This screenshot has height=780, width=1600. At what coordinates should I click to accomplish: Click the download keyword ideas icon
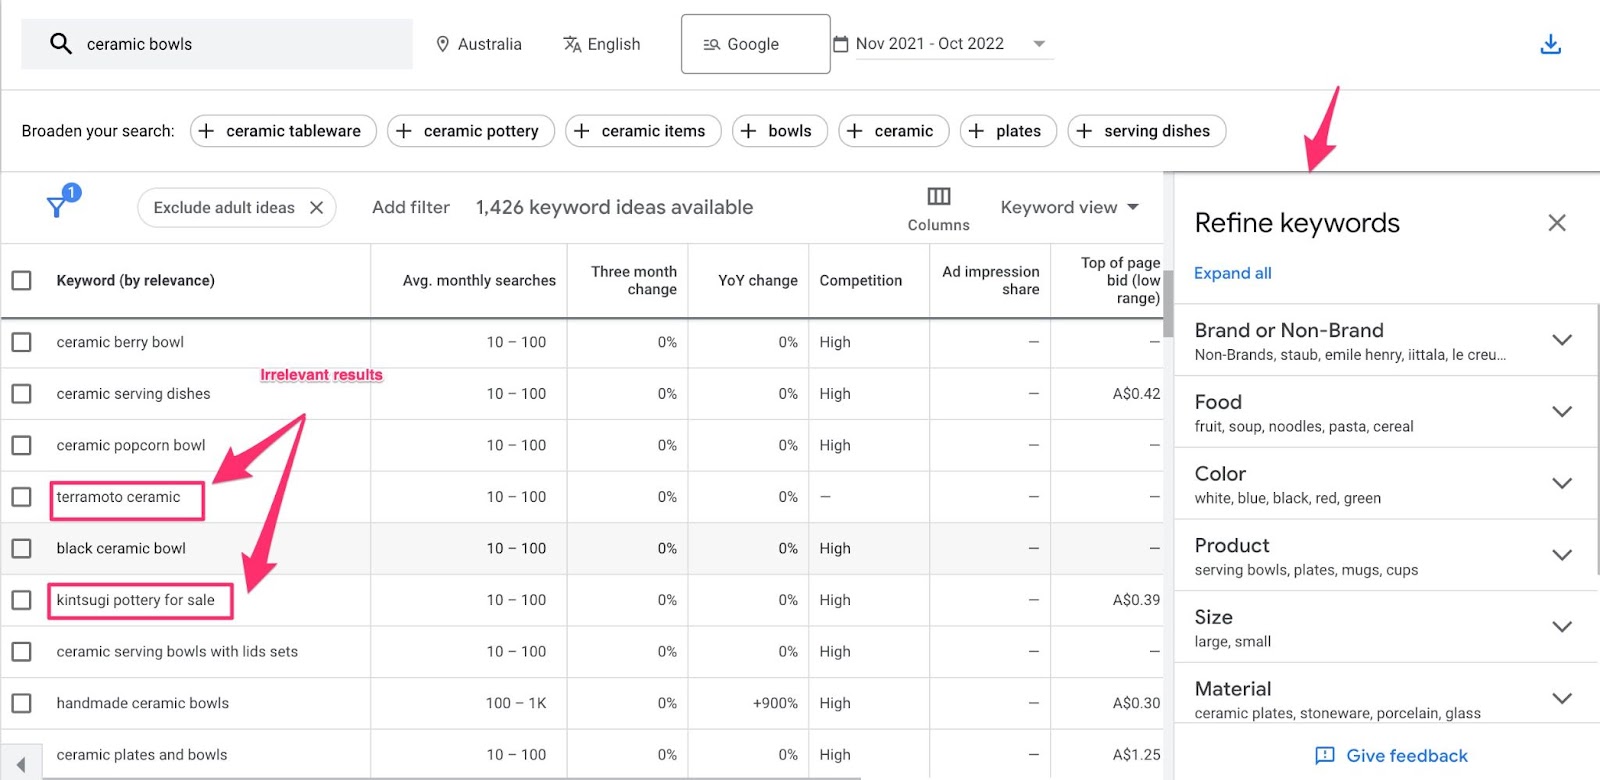coord(1550,44)
